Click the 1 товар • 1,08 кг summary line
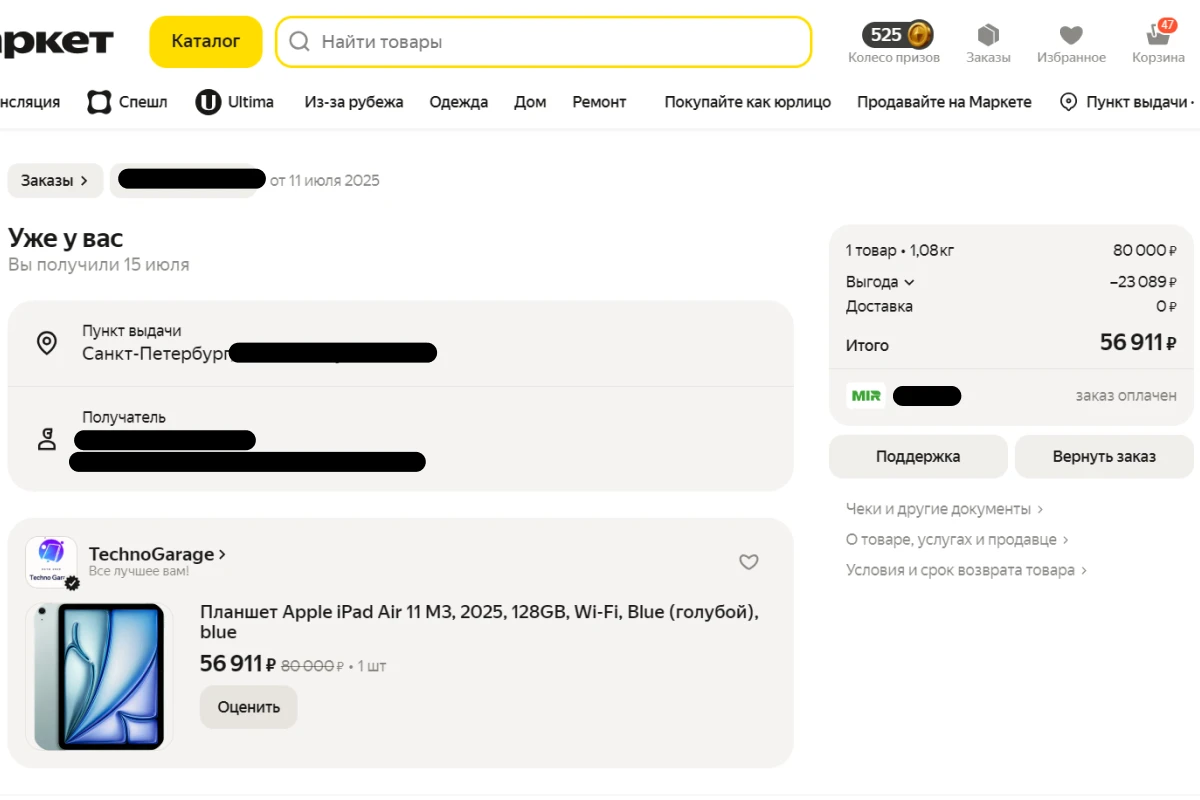The width and height of the screenshot is (1200, 800). click(x=901, y=251)
